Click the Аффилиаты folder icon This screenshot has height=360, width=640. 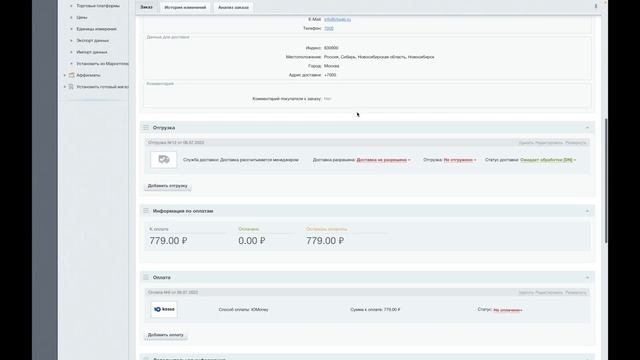coord(71,75)
